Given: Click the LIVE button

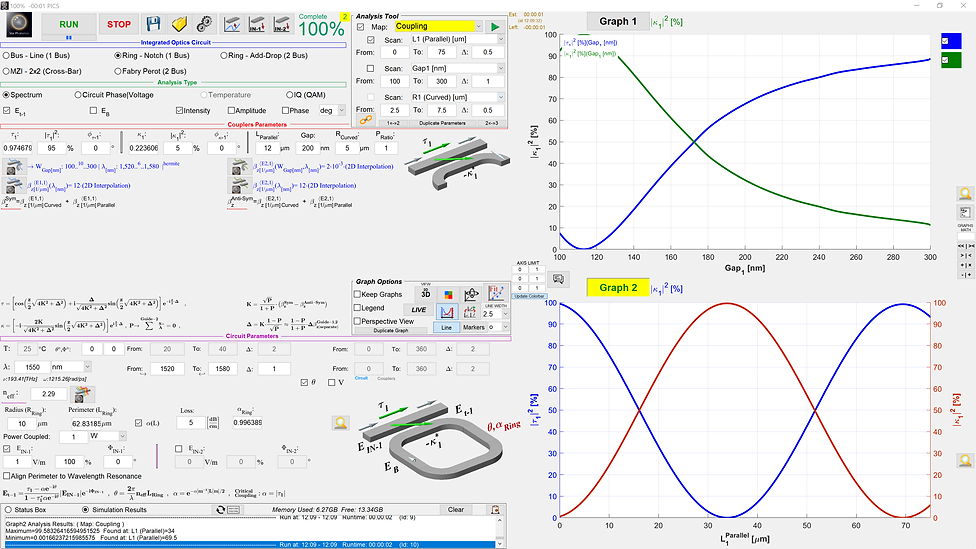Looking at the screenshot, I should (x=418, y=310).
